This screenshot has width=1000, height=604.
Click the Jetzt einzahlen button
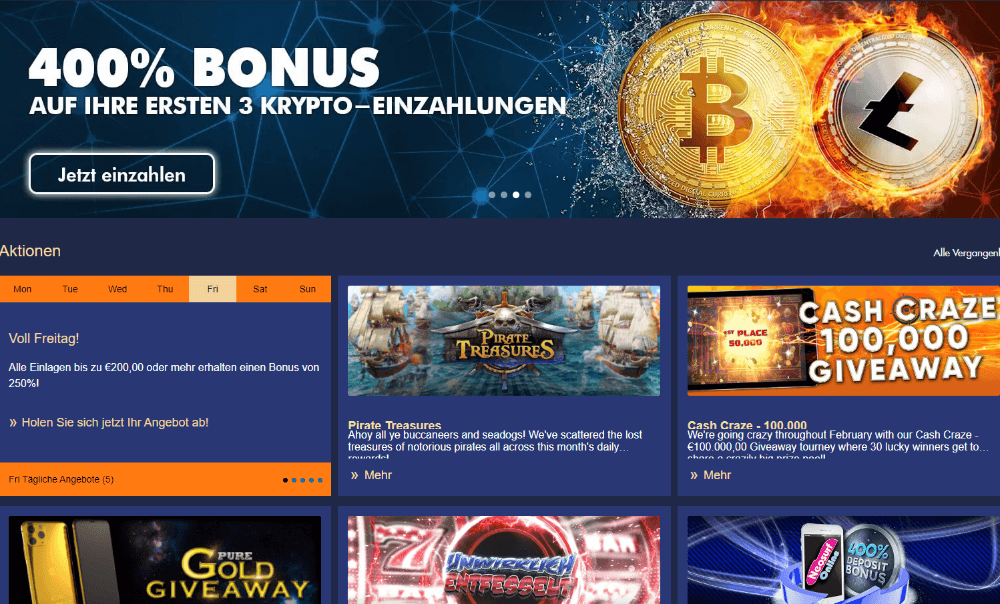point(122,173)
